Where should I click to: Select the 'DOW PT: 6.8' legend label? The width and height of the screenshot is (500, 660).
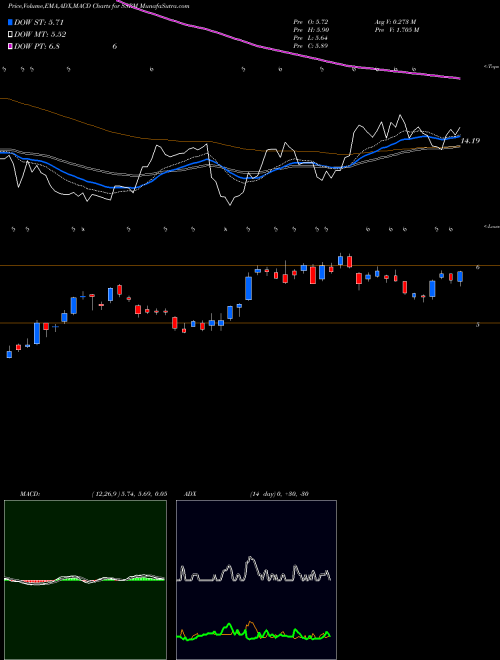(x=37, y=46)
